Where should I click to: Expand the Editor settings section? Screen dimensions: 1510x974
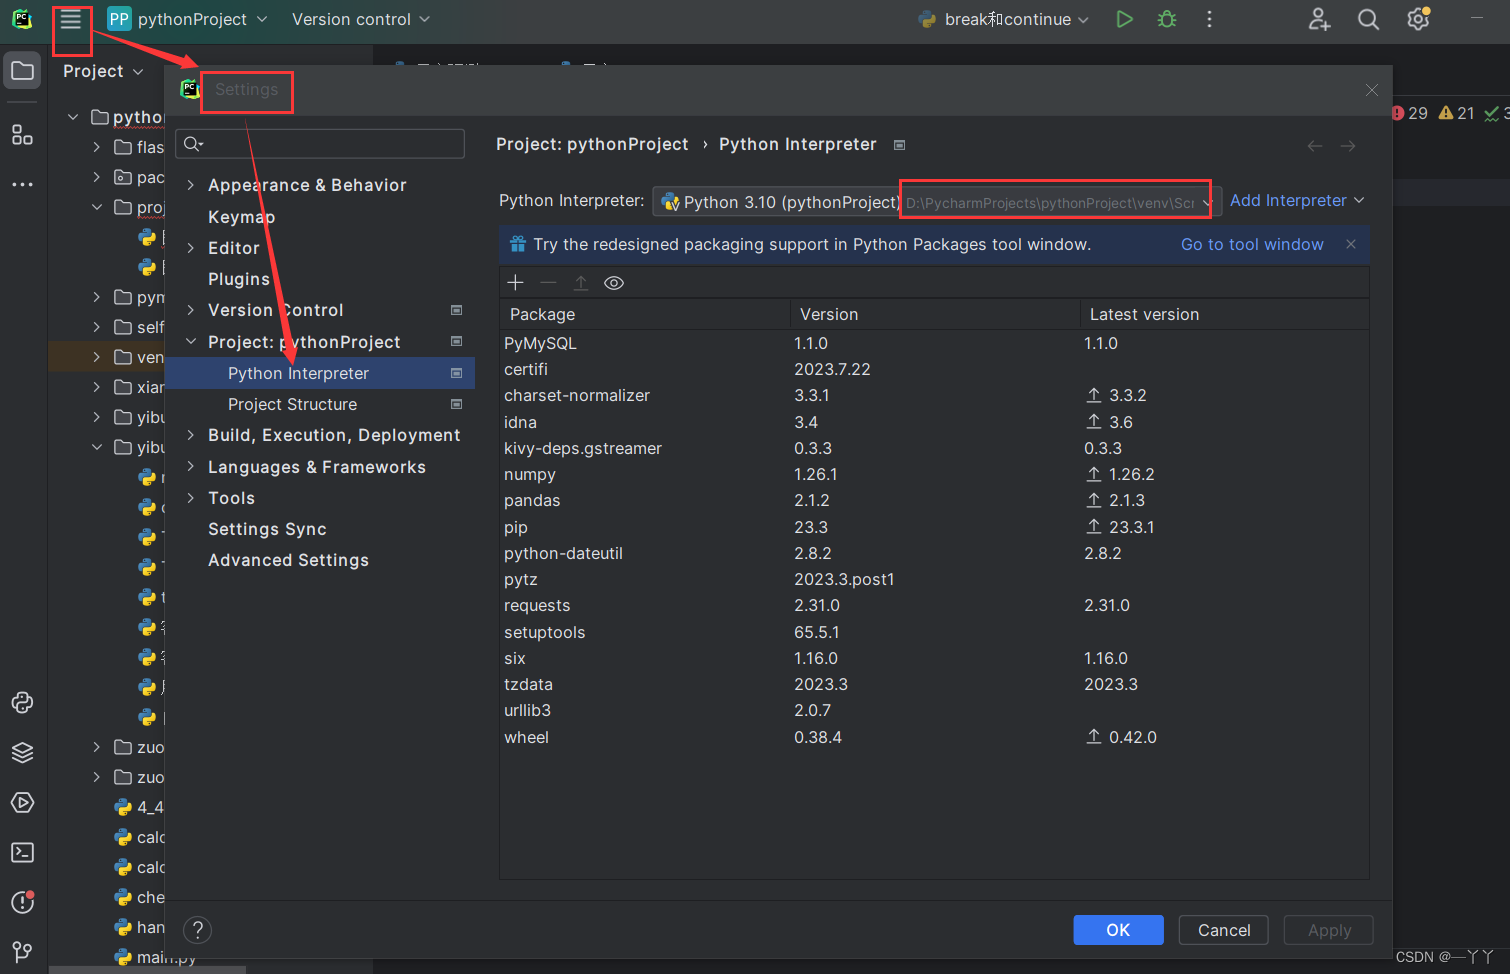[190, 248]
